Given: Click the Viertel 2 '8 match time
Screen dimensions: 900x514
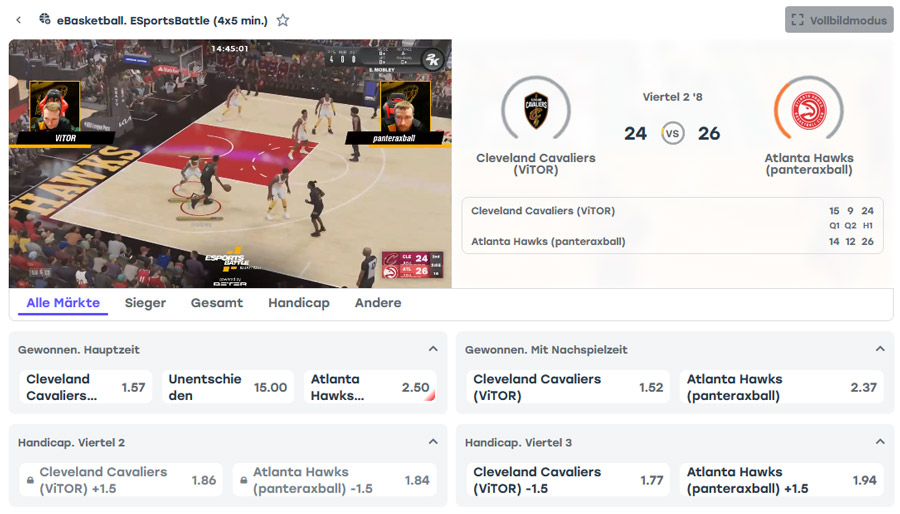Looking at the screenshot, I should click(672, 97).
